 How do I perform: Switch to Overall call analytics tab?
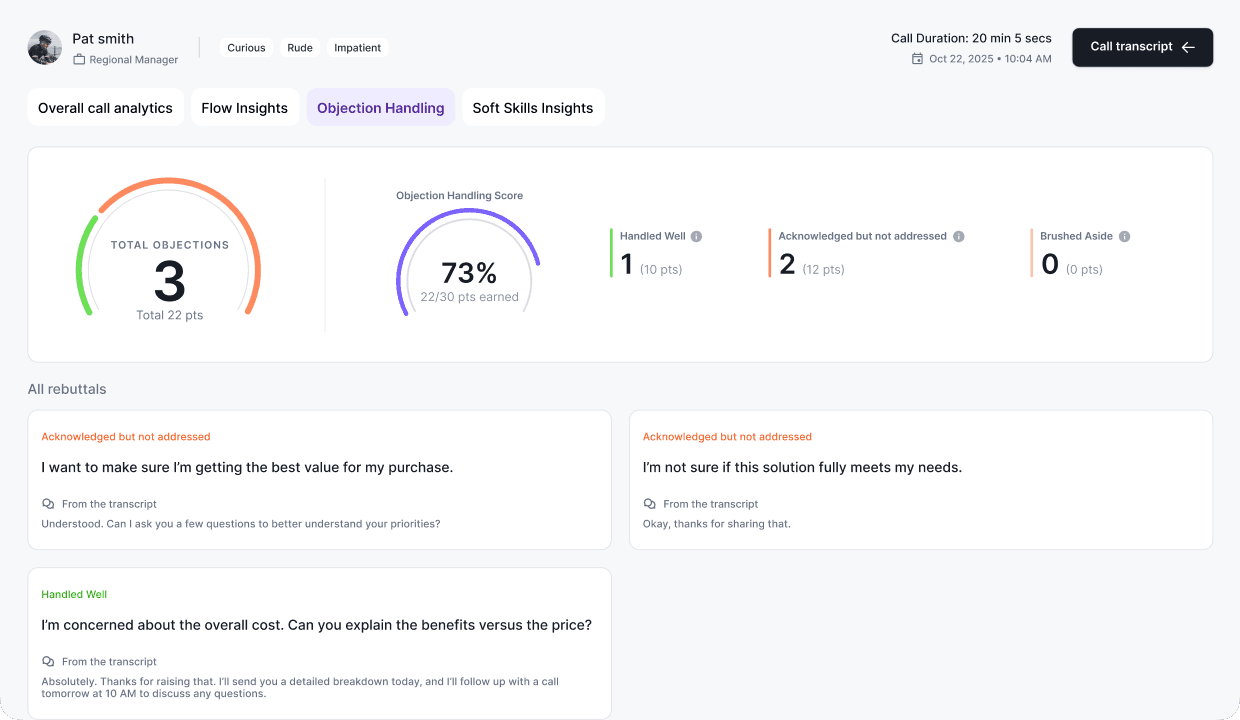point(105,108)
